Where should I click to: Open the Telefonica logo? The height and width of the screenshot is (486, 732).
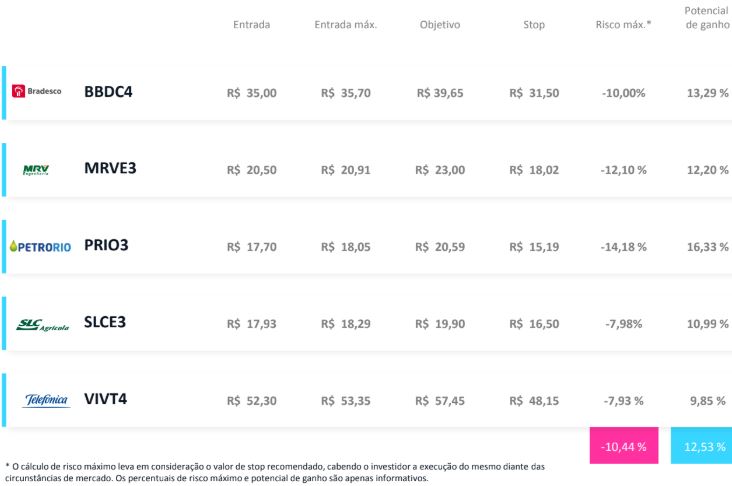[46, 401]
